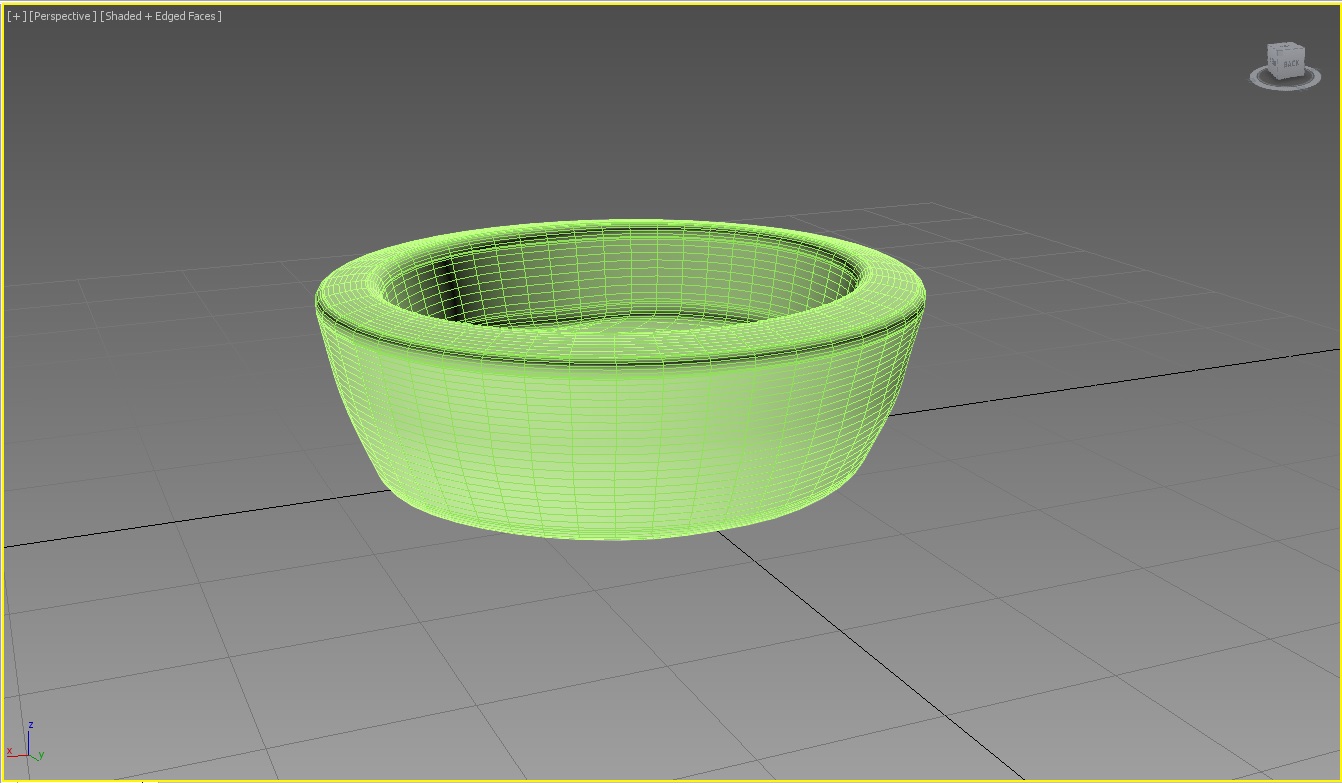Open the Perspective point-of-view viewport menu
This screenshot has width=1342, height=783.
pos(63,16)
